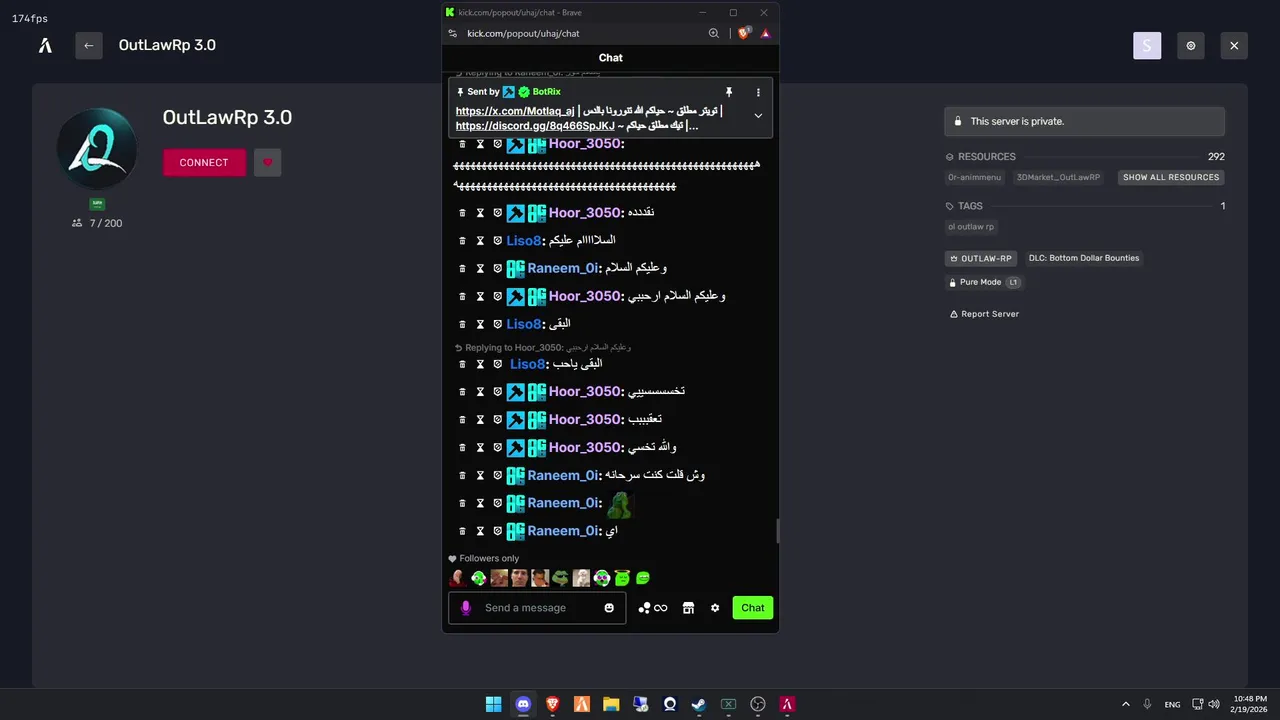Ban Hoor_3050 via shield on "نقددده" row
1280x720 pixels.
(x=497, y=212)
